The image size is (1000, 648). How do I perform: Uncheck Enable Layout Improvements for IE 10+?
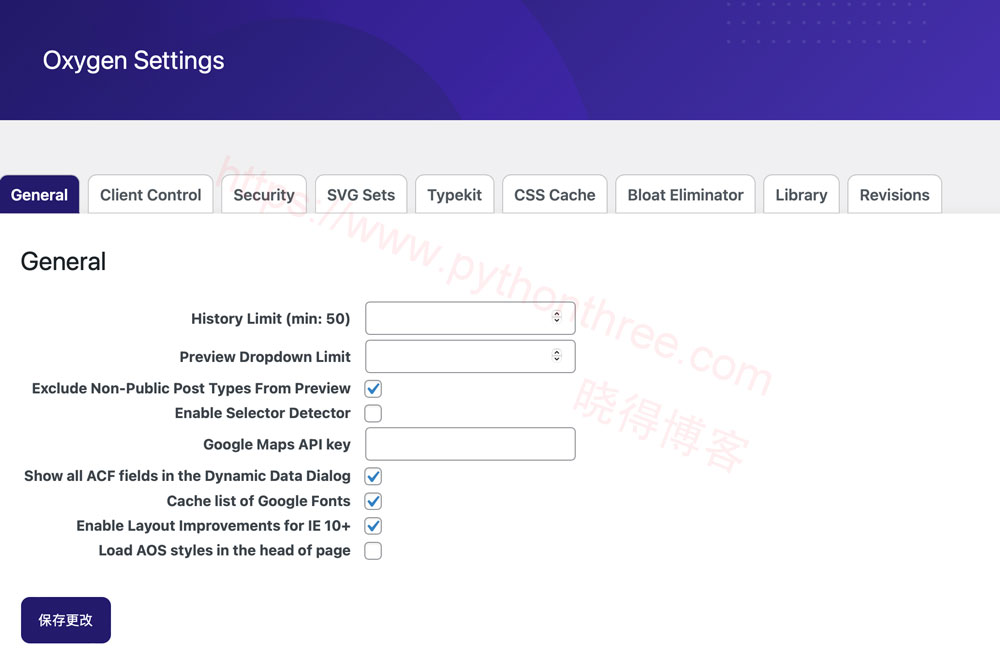[373, 526]
